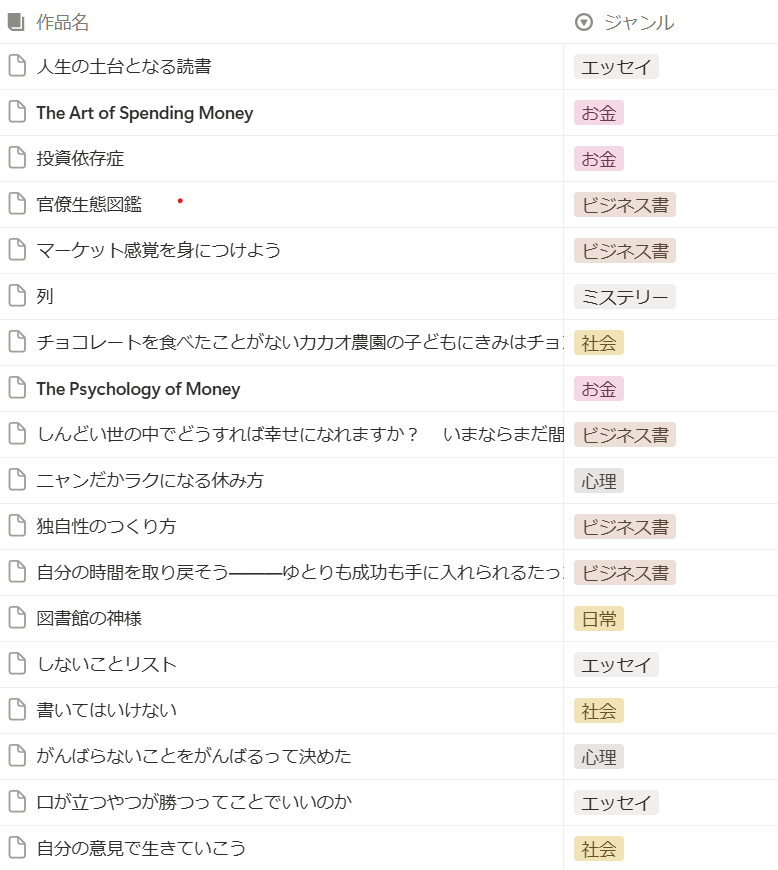Click the 社会 tag for 自分の意見で生きていこう
Image resolution: width=778 pixels, height=870 pixels.
(599, 849)
